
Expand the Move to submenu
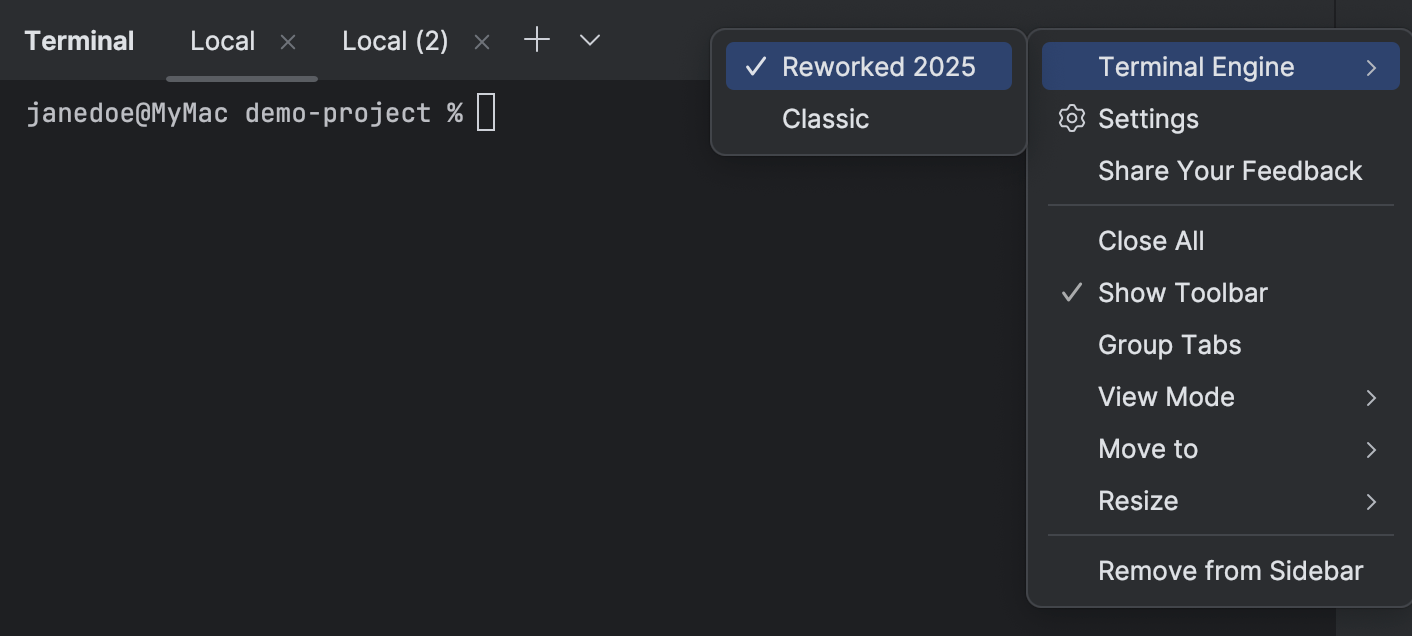[1147, 449]
